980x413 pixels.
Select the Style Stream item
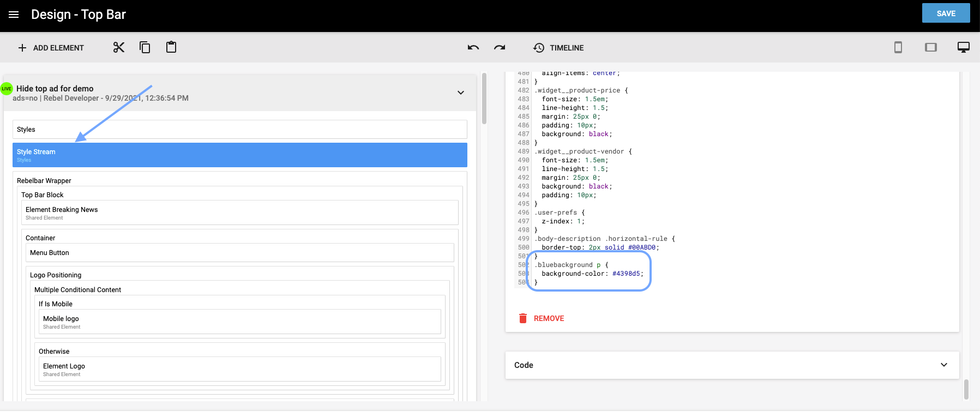point(239,155)
